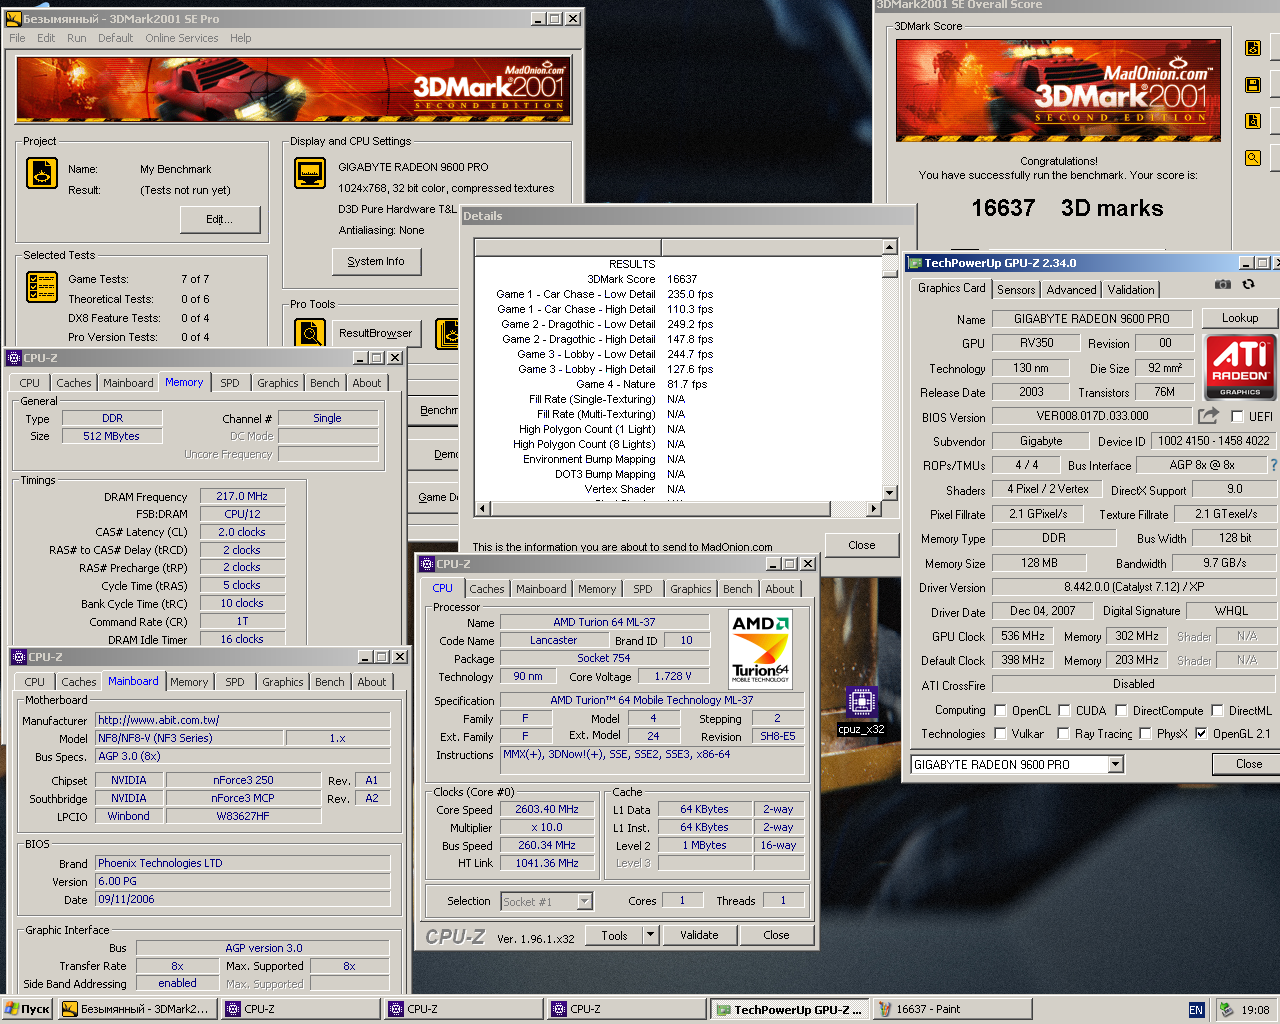Toggle the Ray Tracing checkbox

[1064, 734]
